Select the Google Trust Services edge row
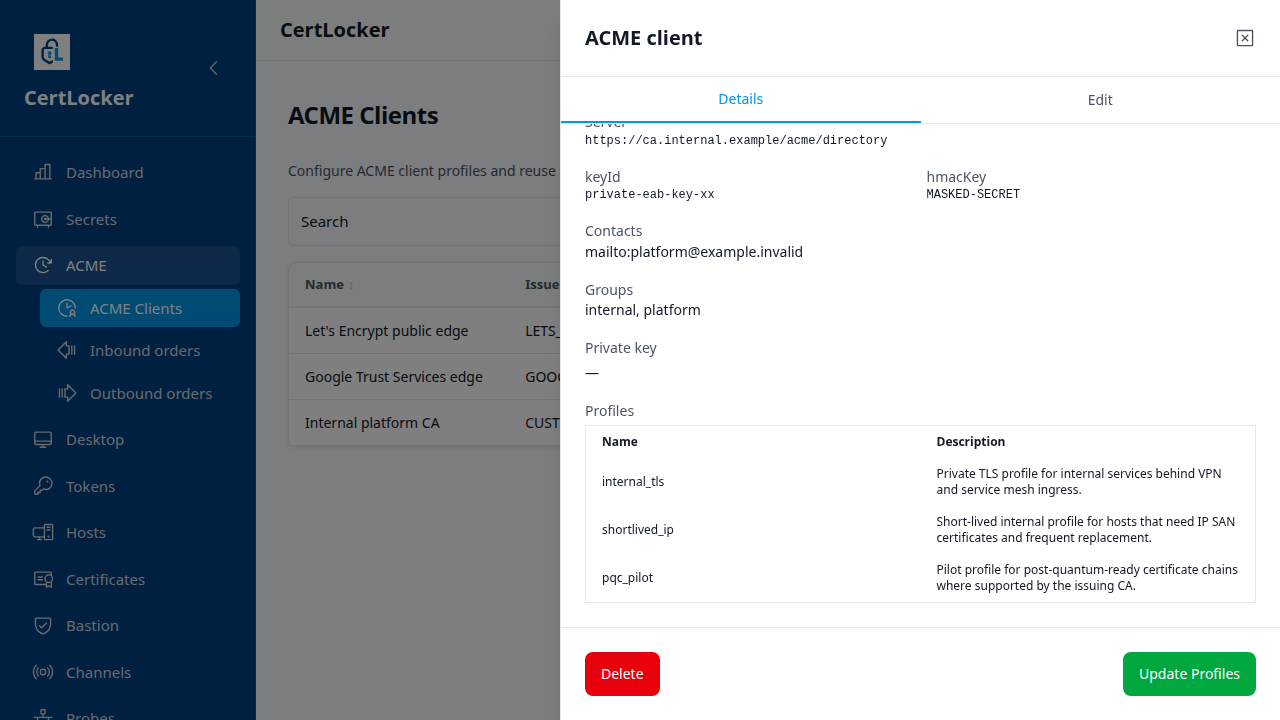Viewport: 1280px width, 720px height. click(x=424, y=377)
